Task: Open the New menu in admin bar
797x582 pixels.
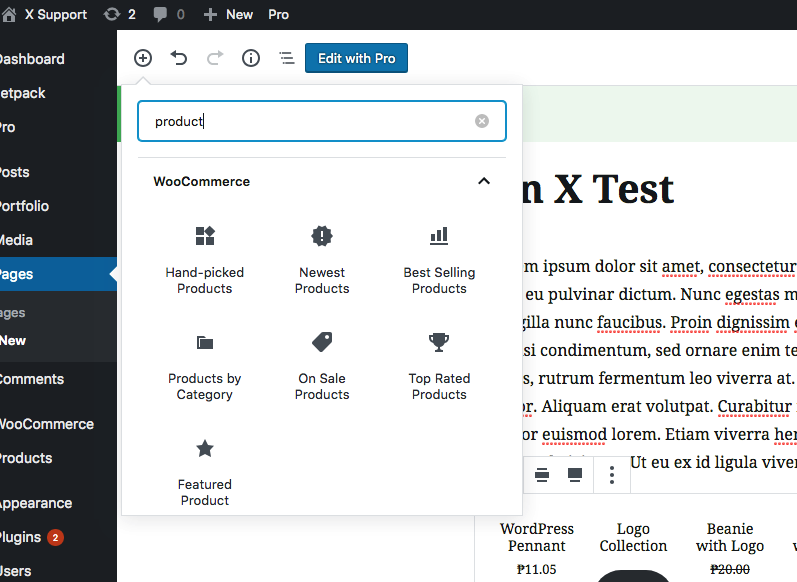Action: click(x=228, y=15)
